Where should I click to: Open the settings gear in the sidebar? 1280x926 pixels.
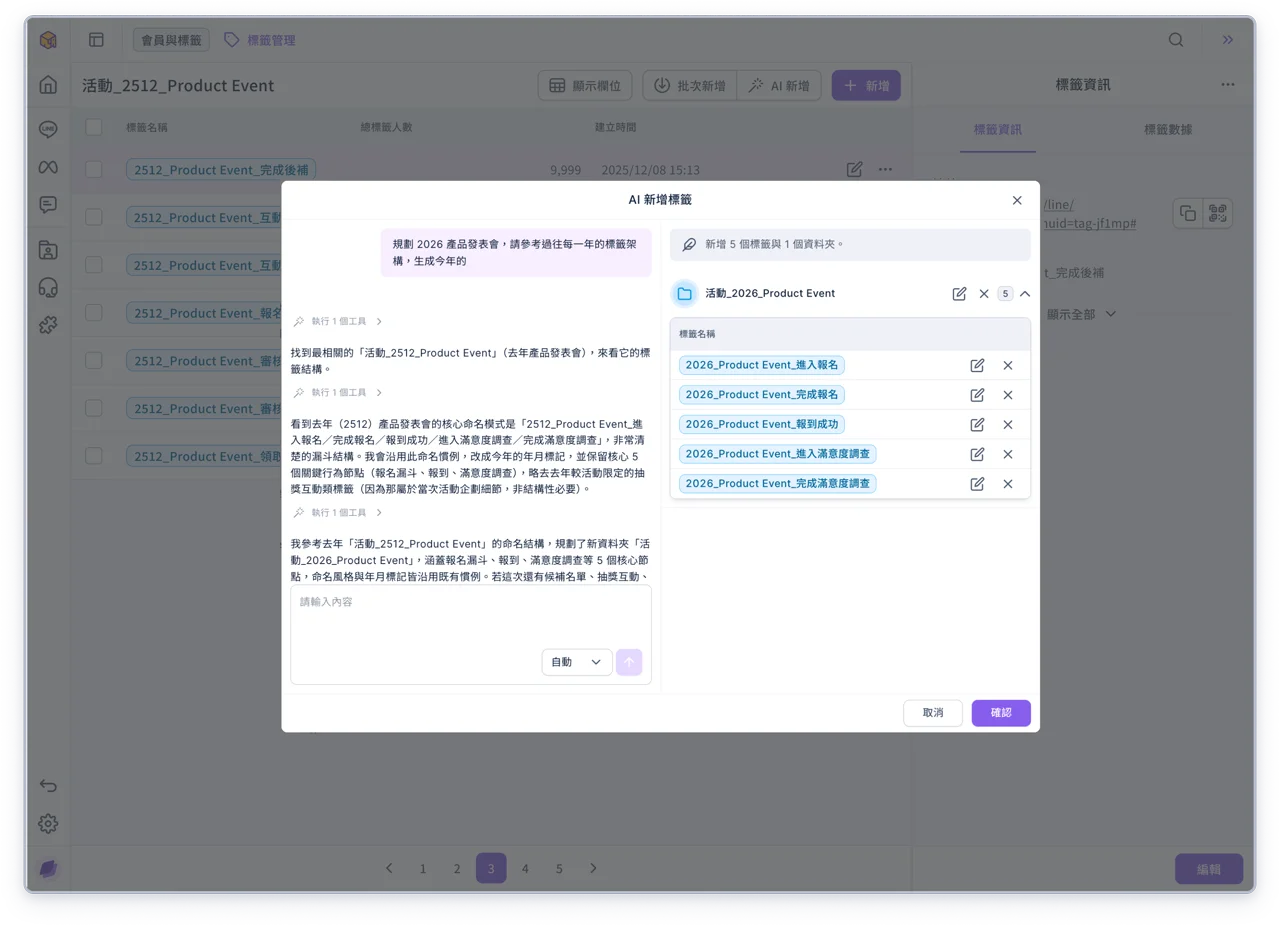[48, 824]
